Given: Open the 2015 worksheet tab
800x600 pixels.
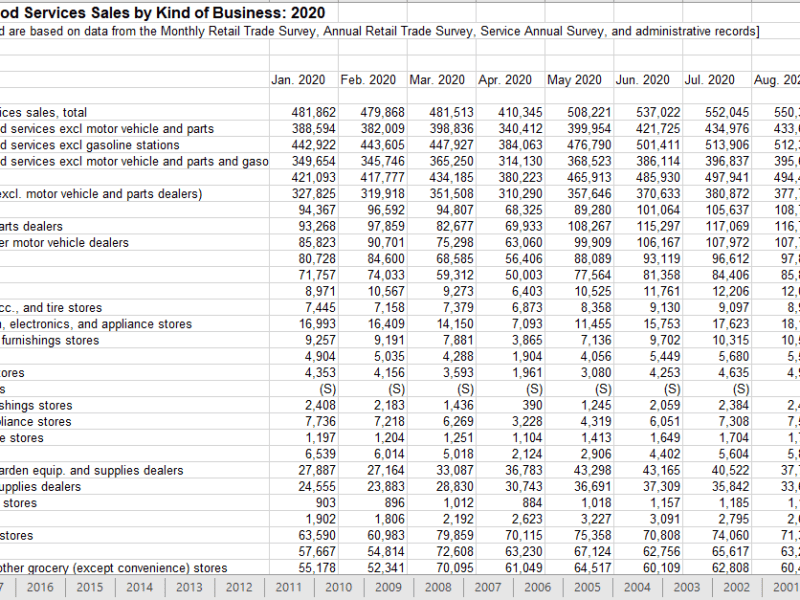Looking at the screenshot, I should pos(88,588).
